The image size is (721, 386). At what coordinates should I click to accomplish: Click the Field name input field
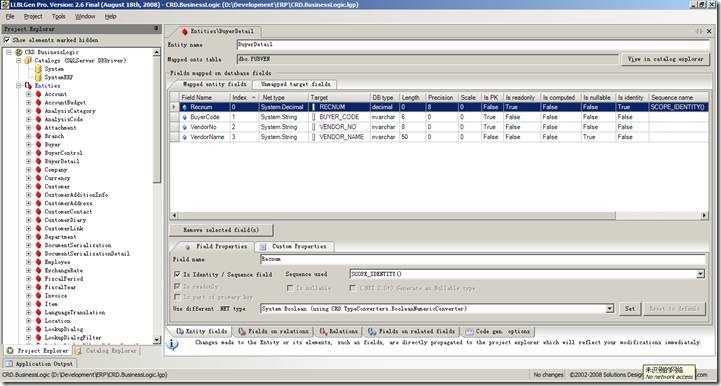(483, 259)
